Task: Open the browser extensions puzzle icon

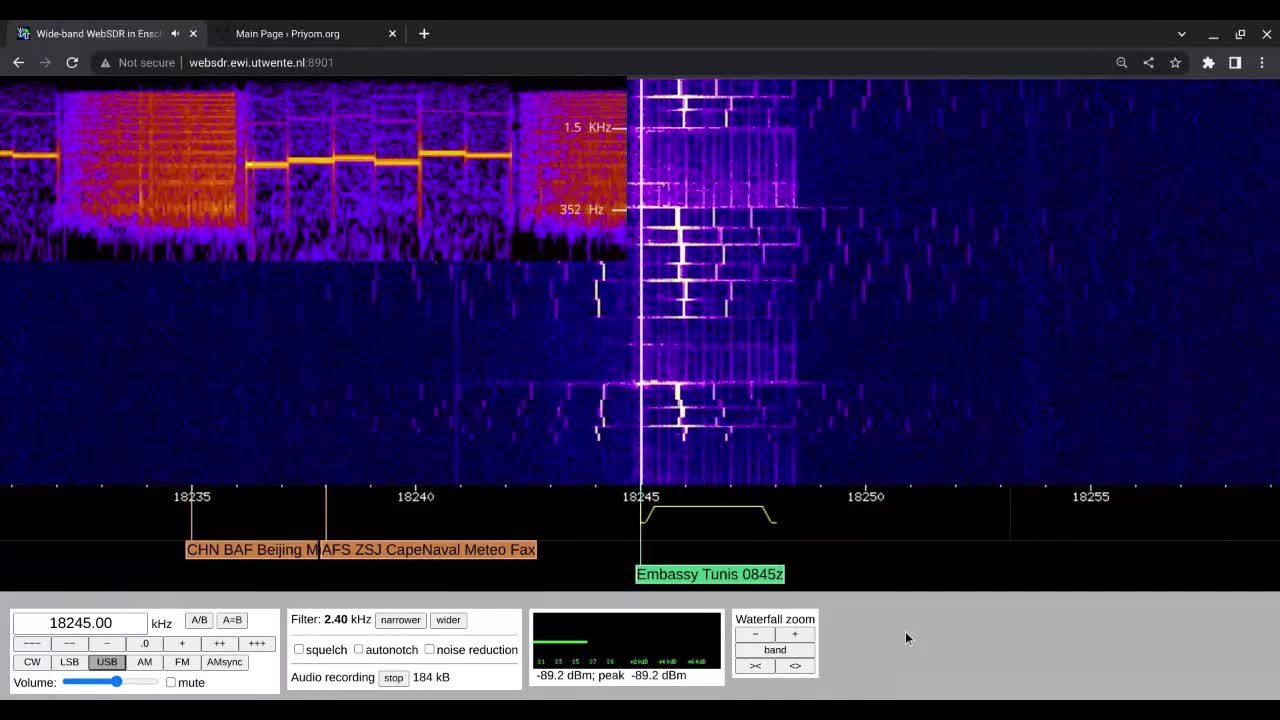Action: coord(1208,62)
